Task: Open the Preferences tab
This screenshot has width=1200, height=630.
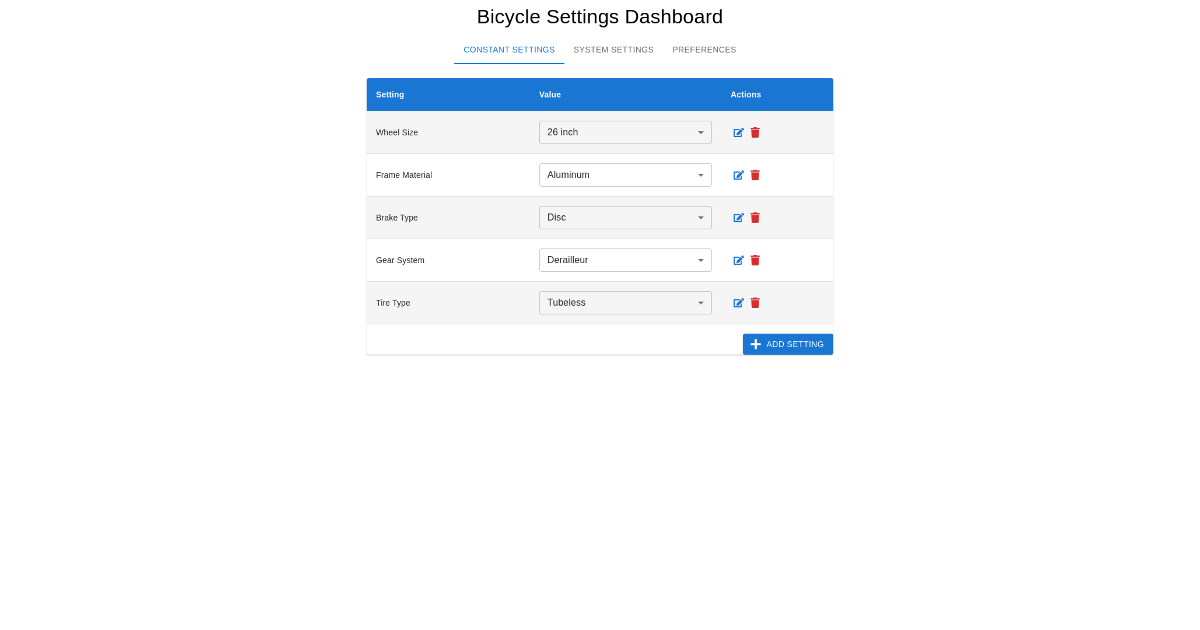Action: coord(704,50)
